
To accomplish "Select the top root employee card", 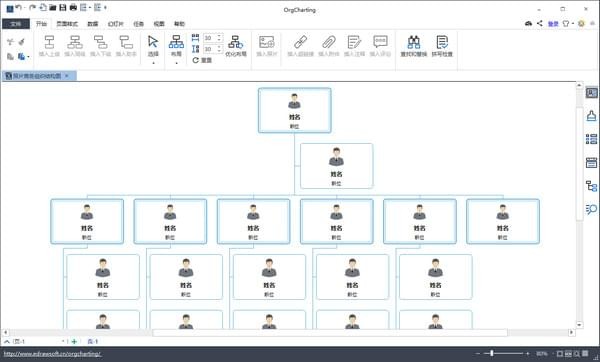I will tap(295, 111).
